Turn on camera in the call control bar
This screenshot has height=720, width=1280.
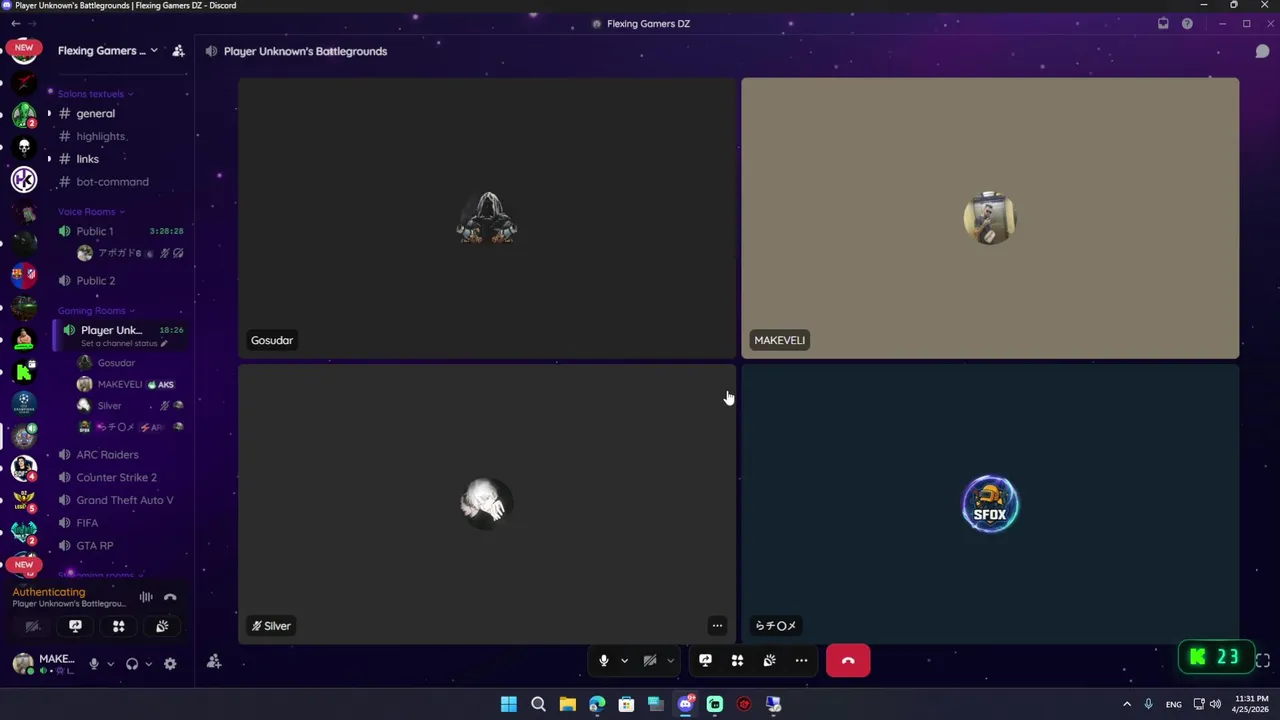pos(650,660)
